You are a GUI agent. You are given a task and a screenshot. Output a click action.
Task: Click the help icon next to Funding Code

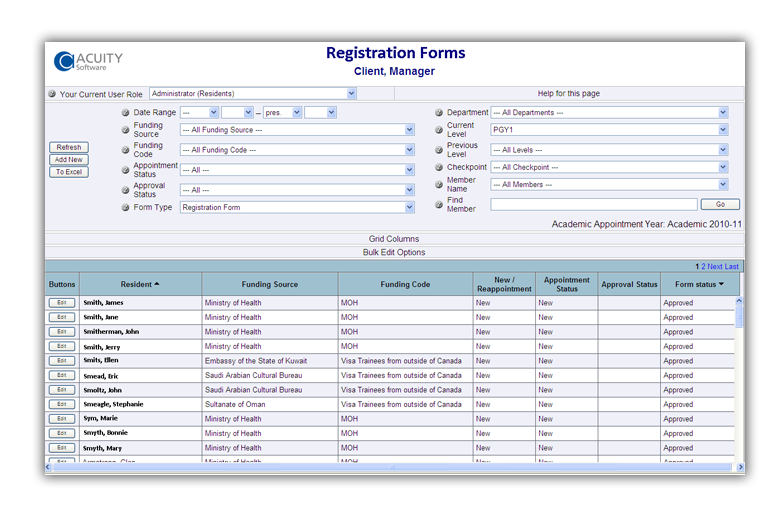tap(126, 150)
